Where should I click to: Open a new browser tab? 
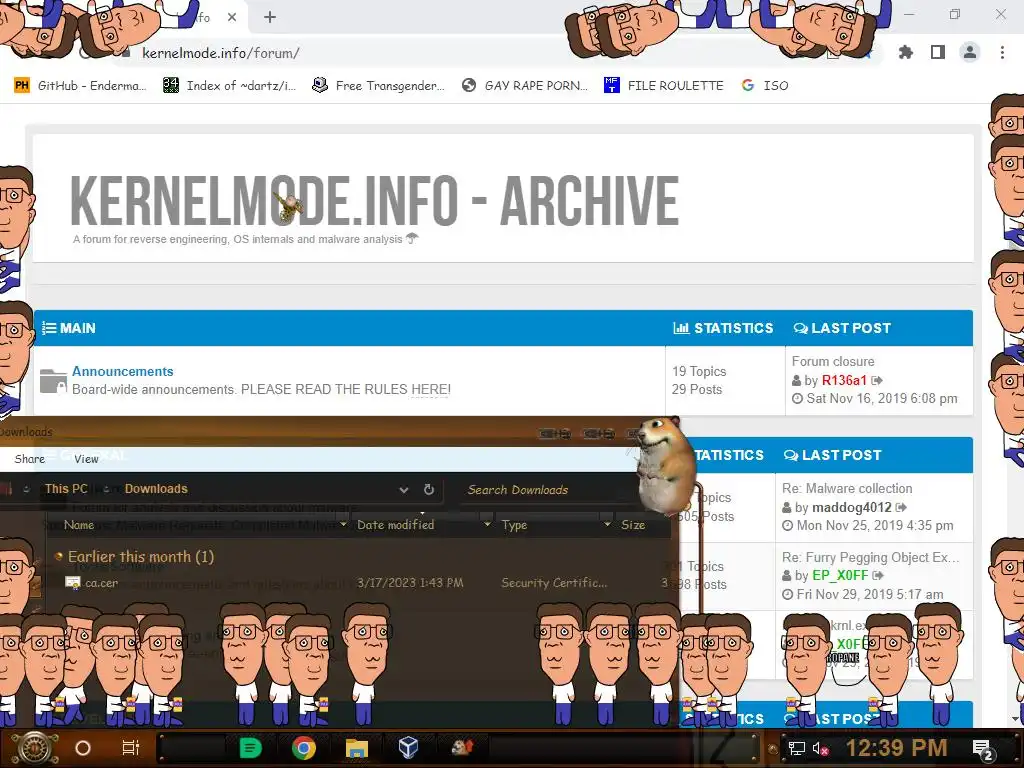(270, 17)
